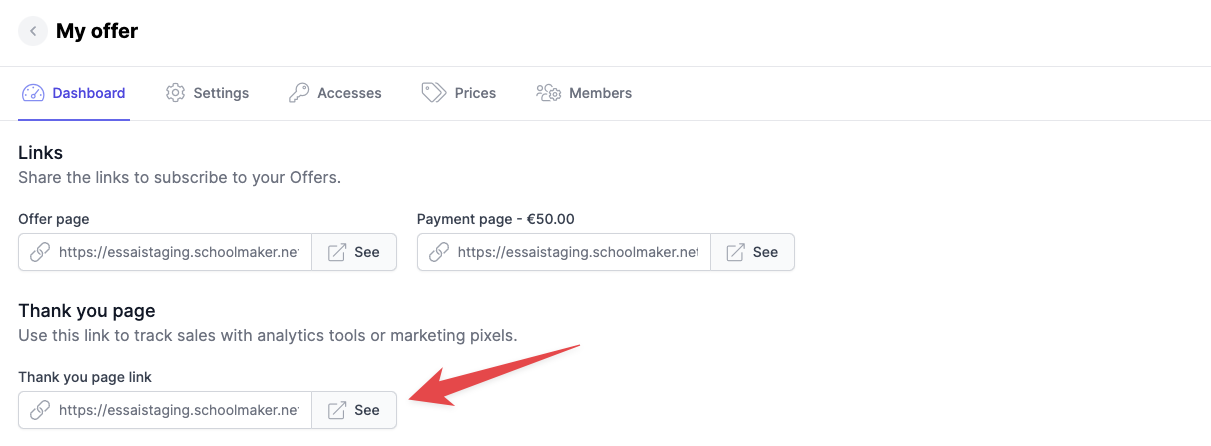1211x446 pixels.
Task: Open the Prices tab
Action: (474, 93)
